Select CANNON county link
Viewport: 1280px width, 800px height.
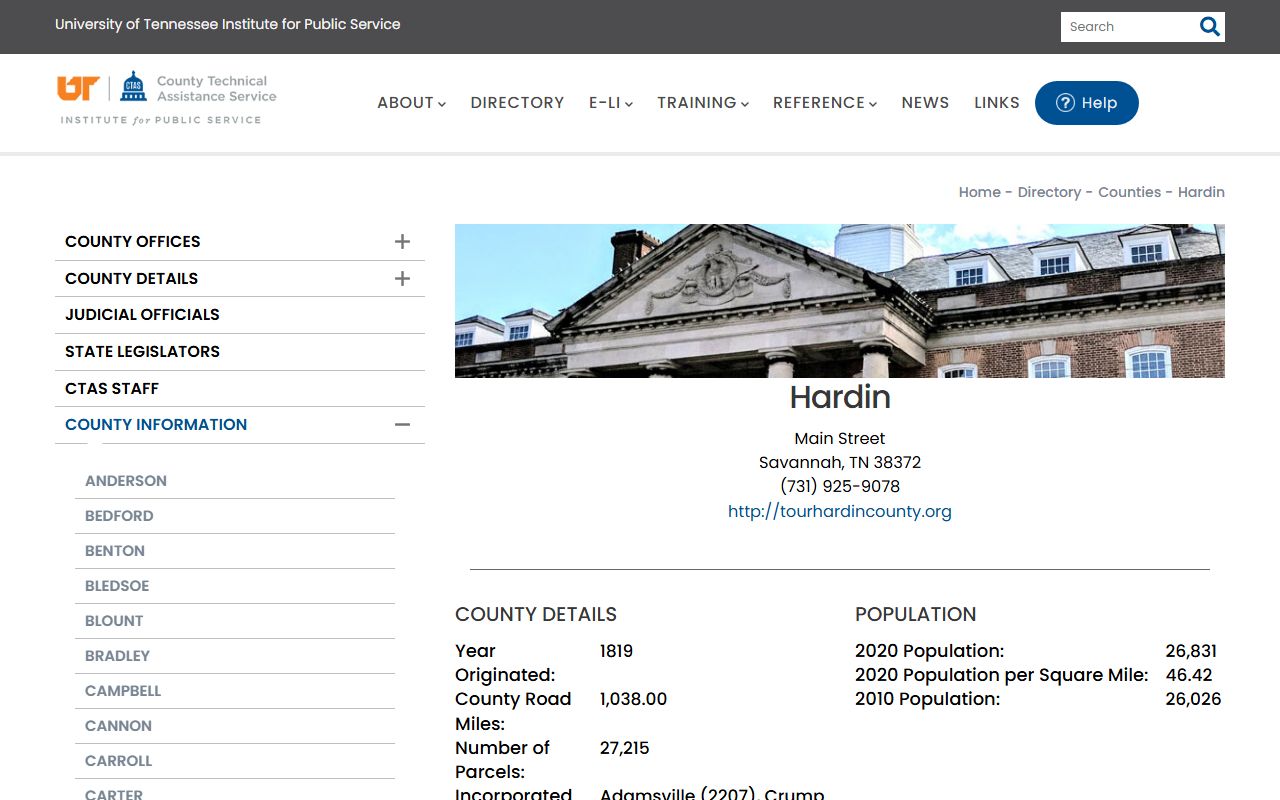pos(118,726)
